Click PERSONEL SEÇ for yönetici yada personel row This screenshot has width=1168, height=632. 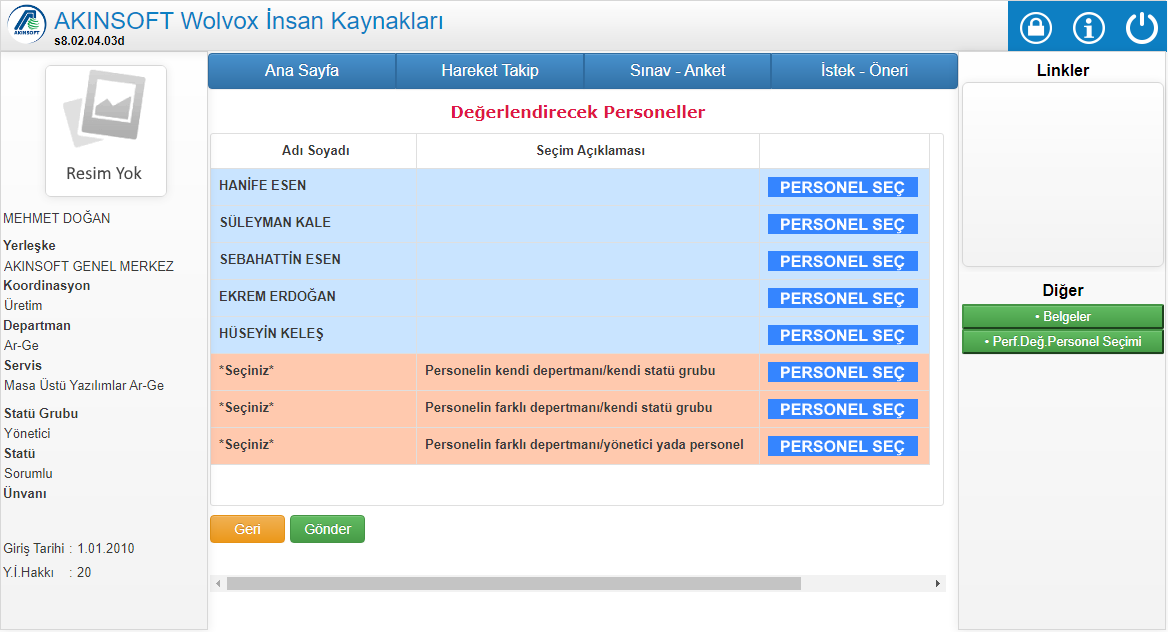point(842,446)
